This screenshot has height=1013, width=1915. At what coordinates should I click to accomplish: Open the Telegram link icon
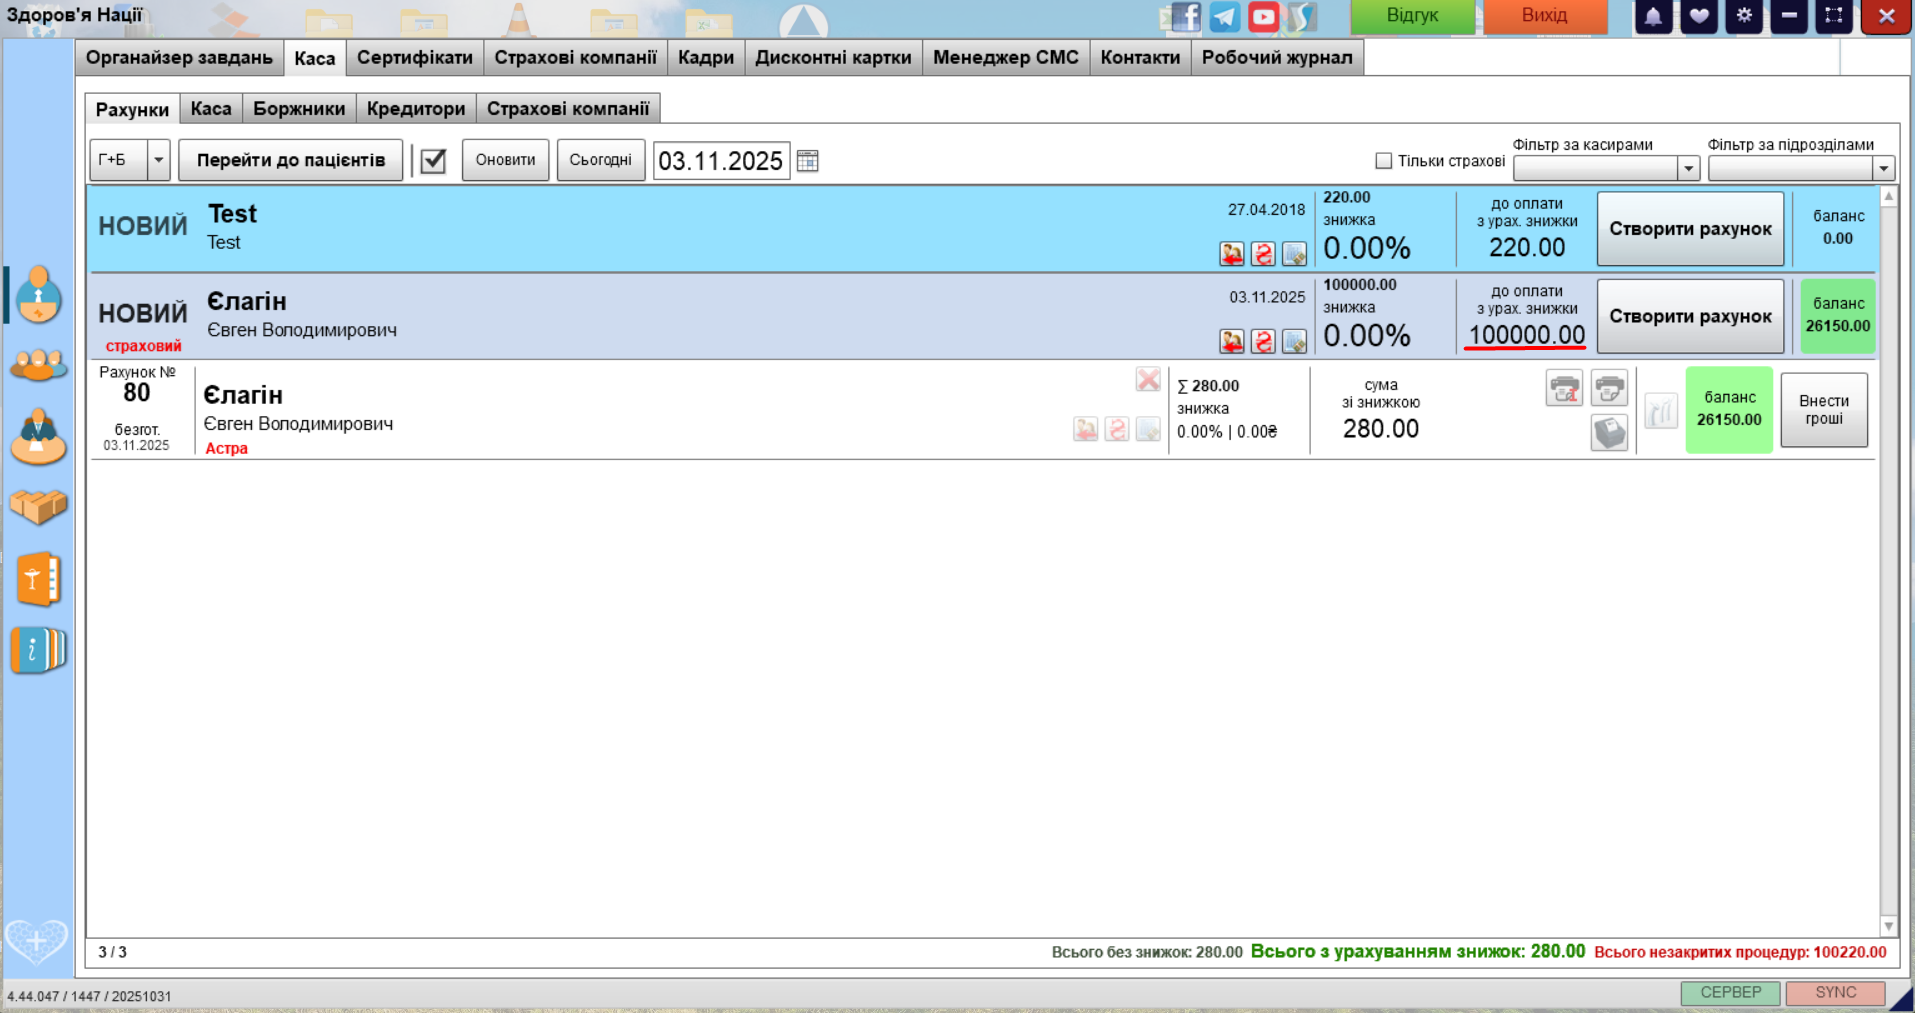(1224, 16)
